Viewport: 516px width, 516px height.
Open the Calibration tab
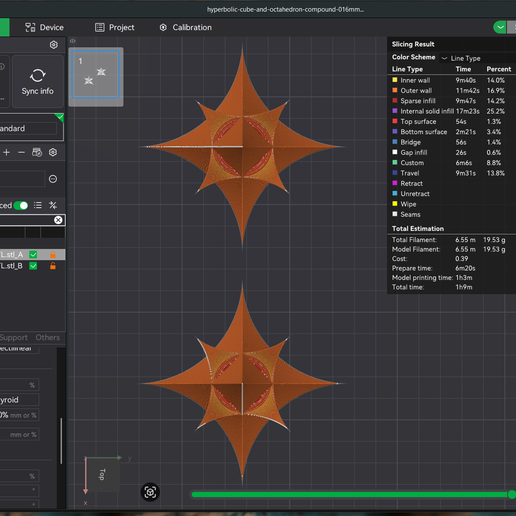click(186, 27)
